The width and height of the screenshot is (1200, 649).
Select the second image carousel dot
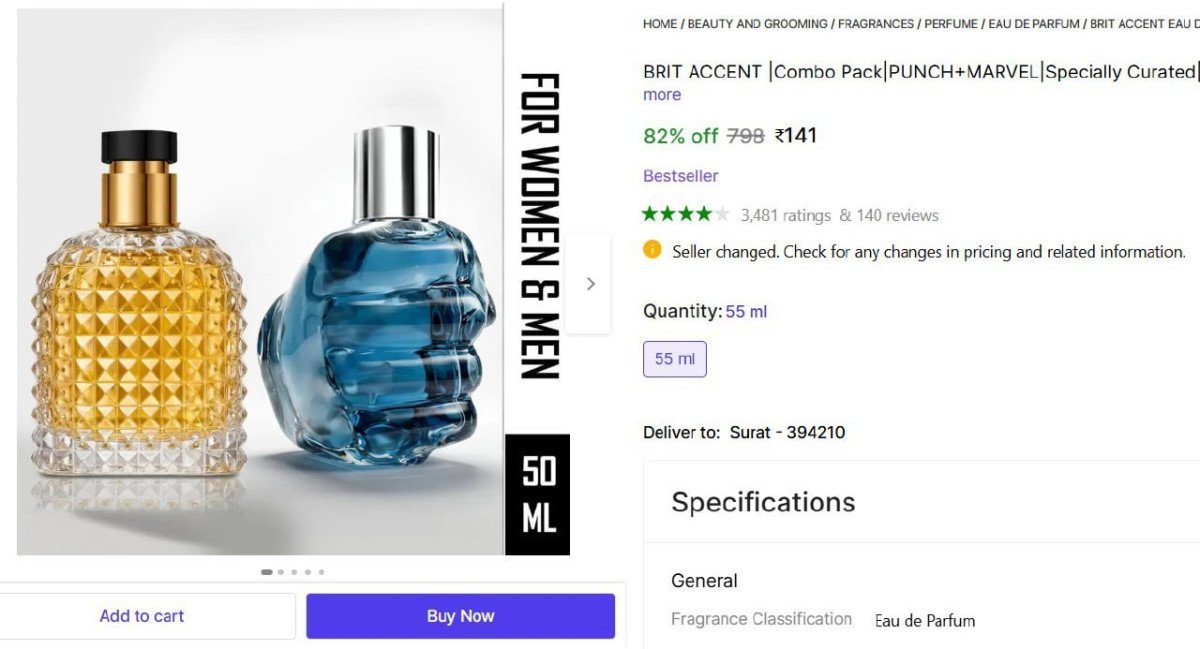pos(281,572)
